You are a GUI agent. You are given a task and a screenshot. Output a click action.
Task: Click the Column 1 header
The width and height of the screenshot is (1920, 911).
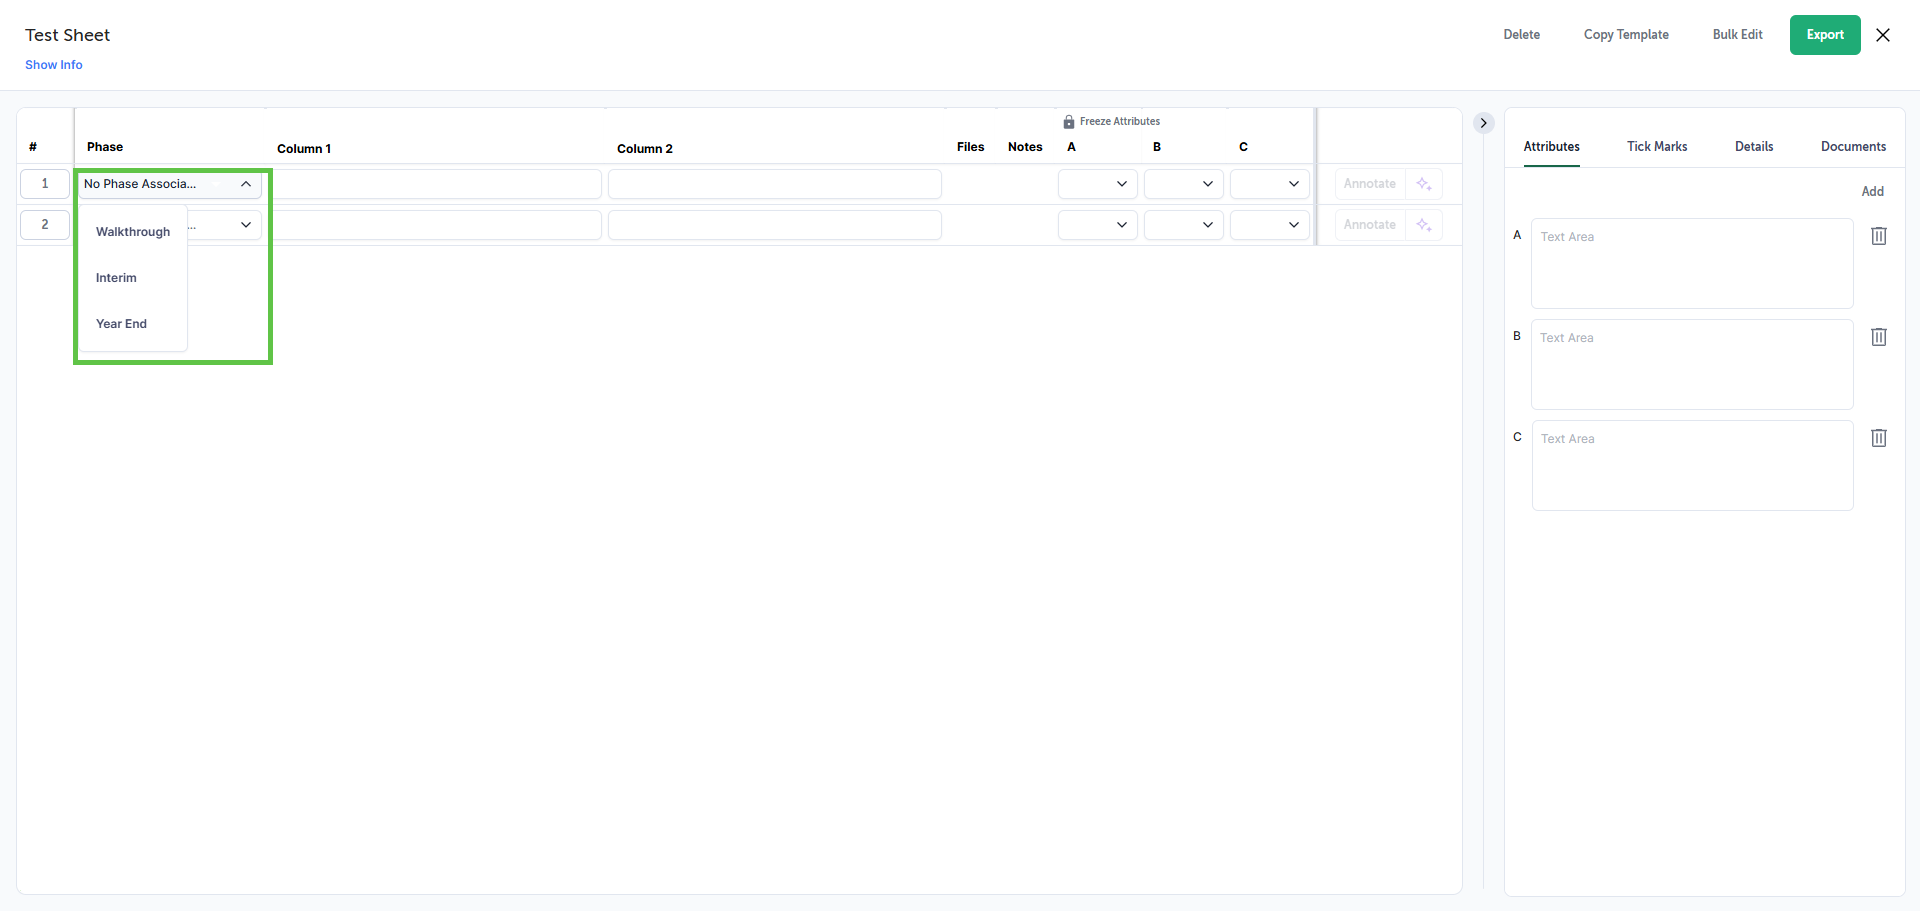304,149
